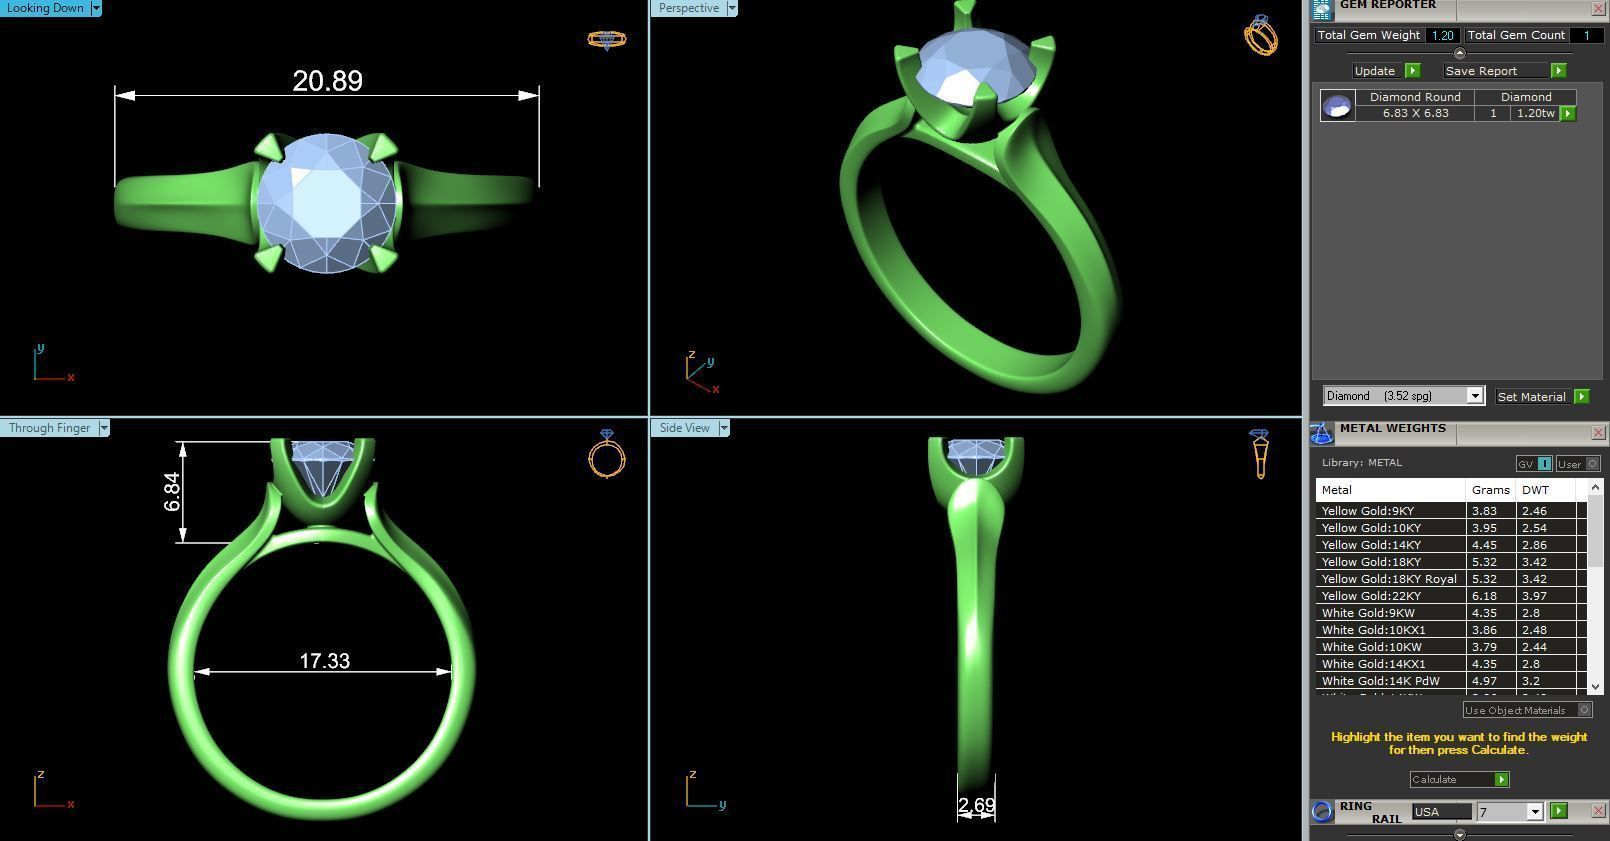Toggle the GV library switch
This screenshot has width=1610, height=841.
(x=1534, y=464)
